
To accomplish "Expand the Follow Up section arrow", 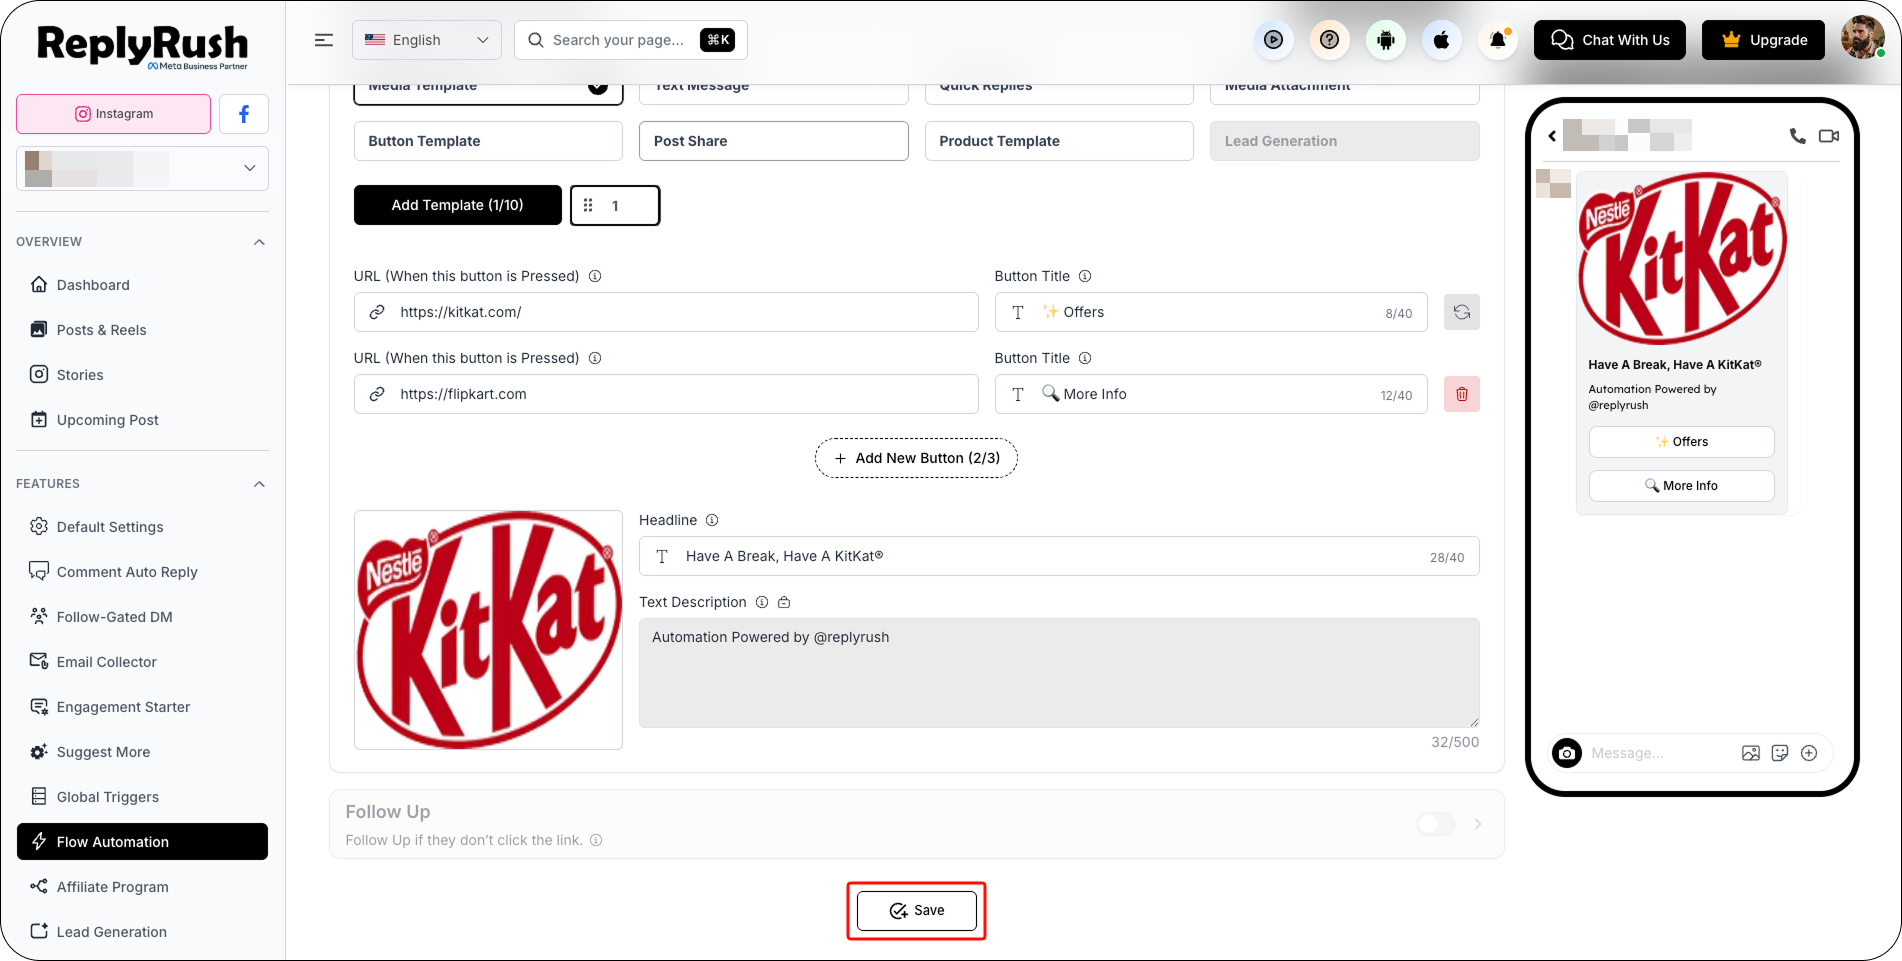I will 1478,824.
